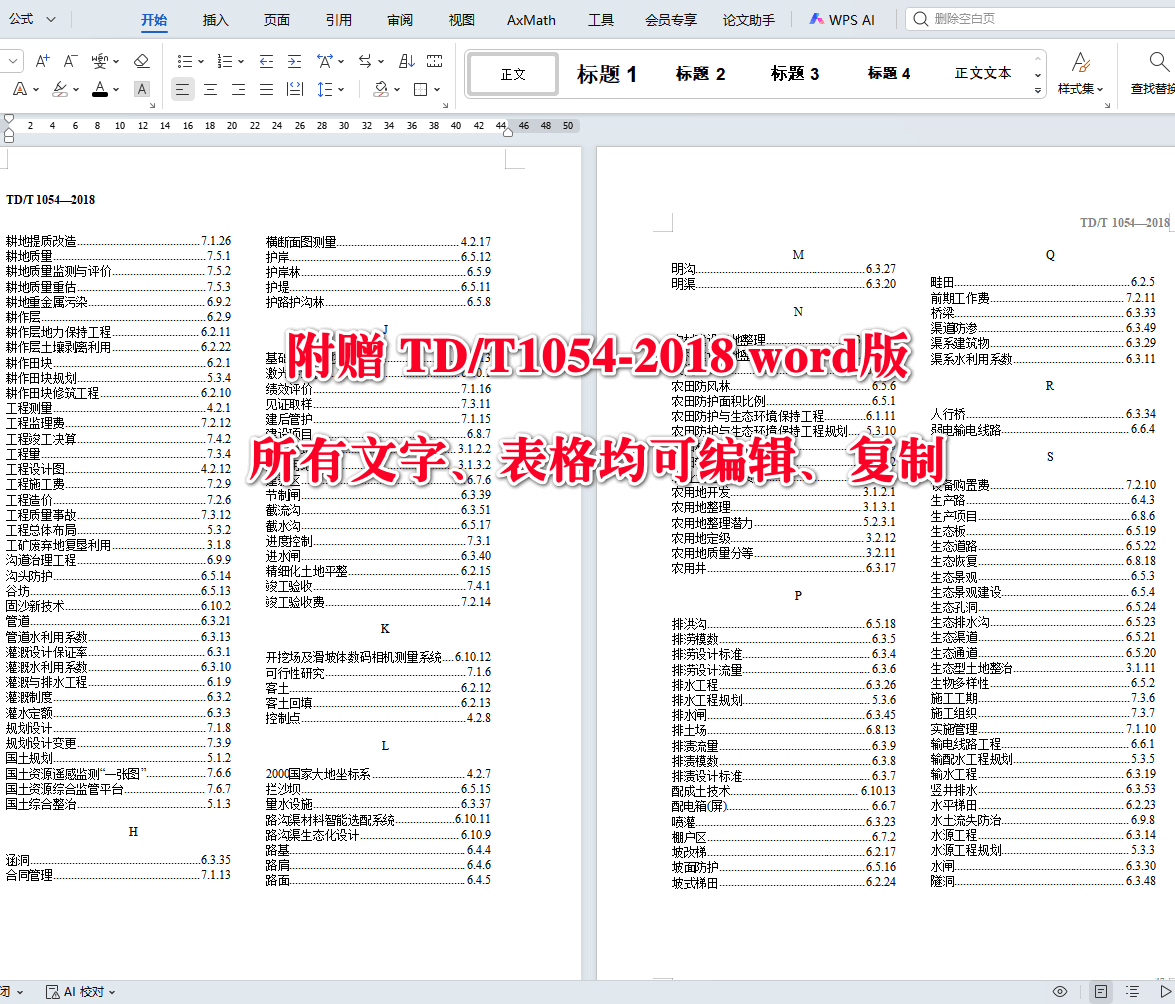Toggle justified alignment

point(266,89)
